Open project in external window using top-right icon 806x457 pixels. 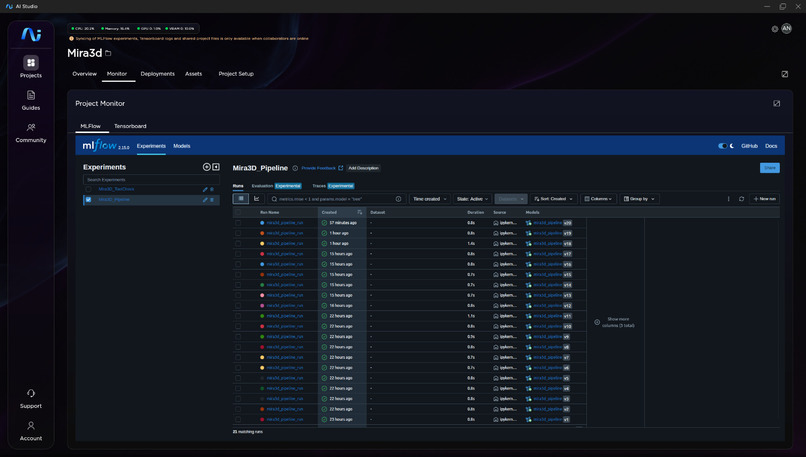(784, 74)
